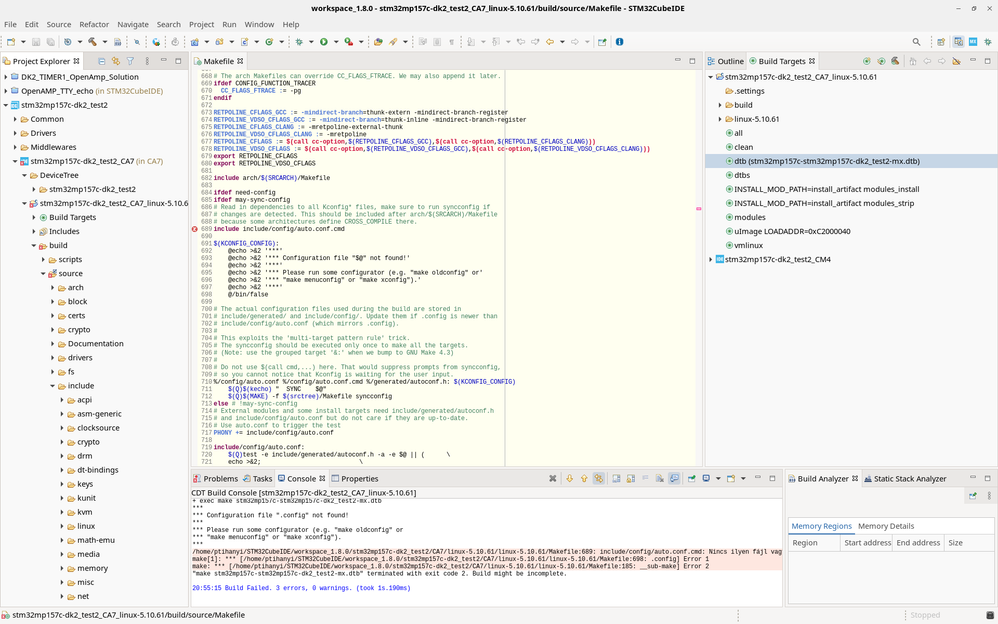Viewport: 998px width, 624px height.
Task: Click the 'Start address' column header
Action: point(867,543)
